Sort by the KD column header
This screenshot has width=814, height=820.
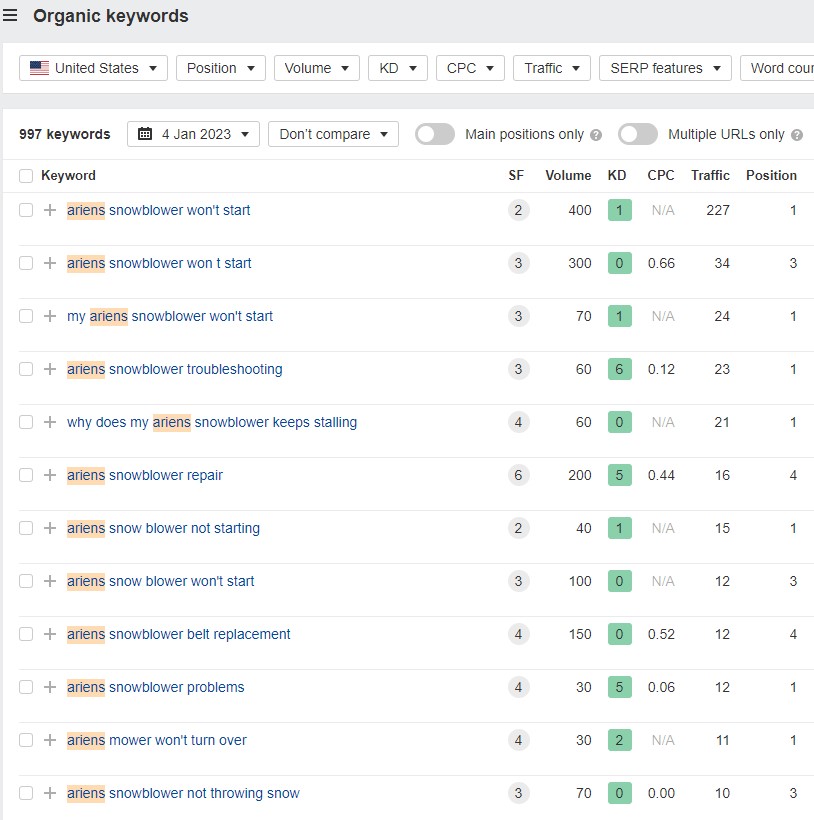[617, 176]
